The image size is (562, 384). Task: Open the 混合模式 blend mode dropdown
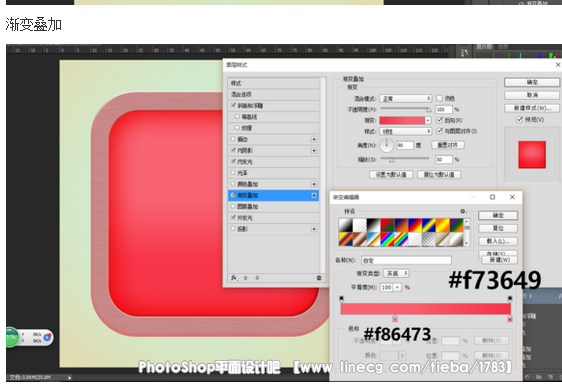click(x=405, y=98)
